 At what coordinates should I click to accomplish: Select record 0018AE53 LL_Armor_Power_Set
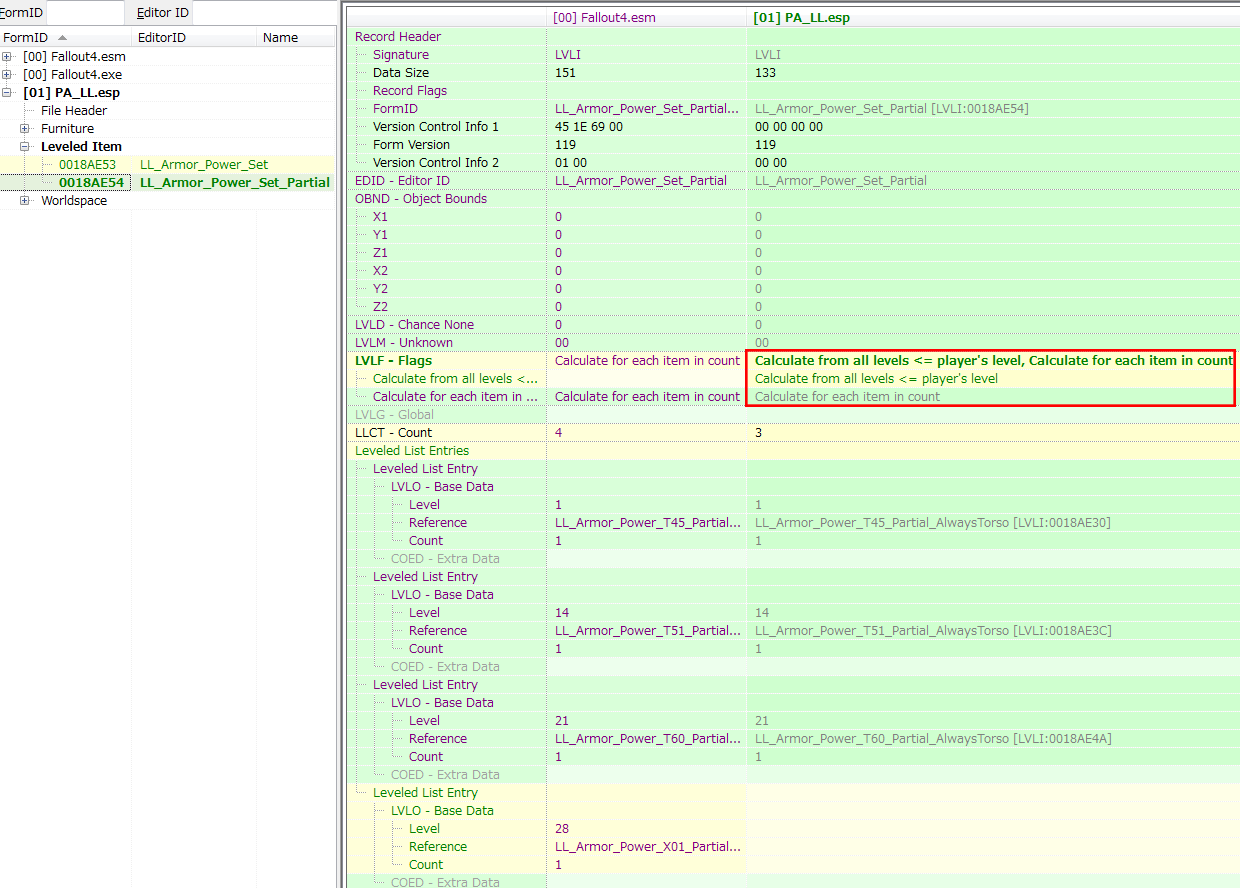click(166, 164)
